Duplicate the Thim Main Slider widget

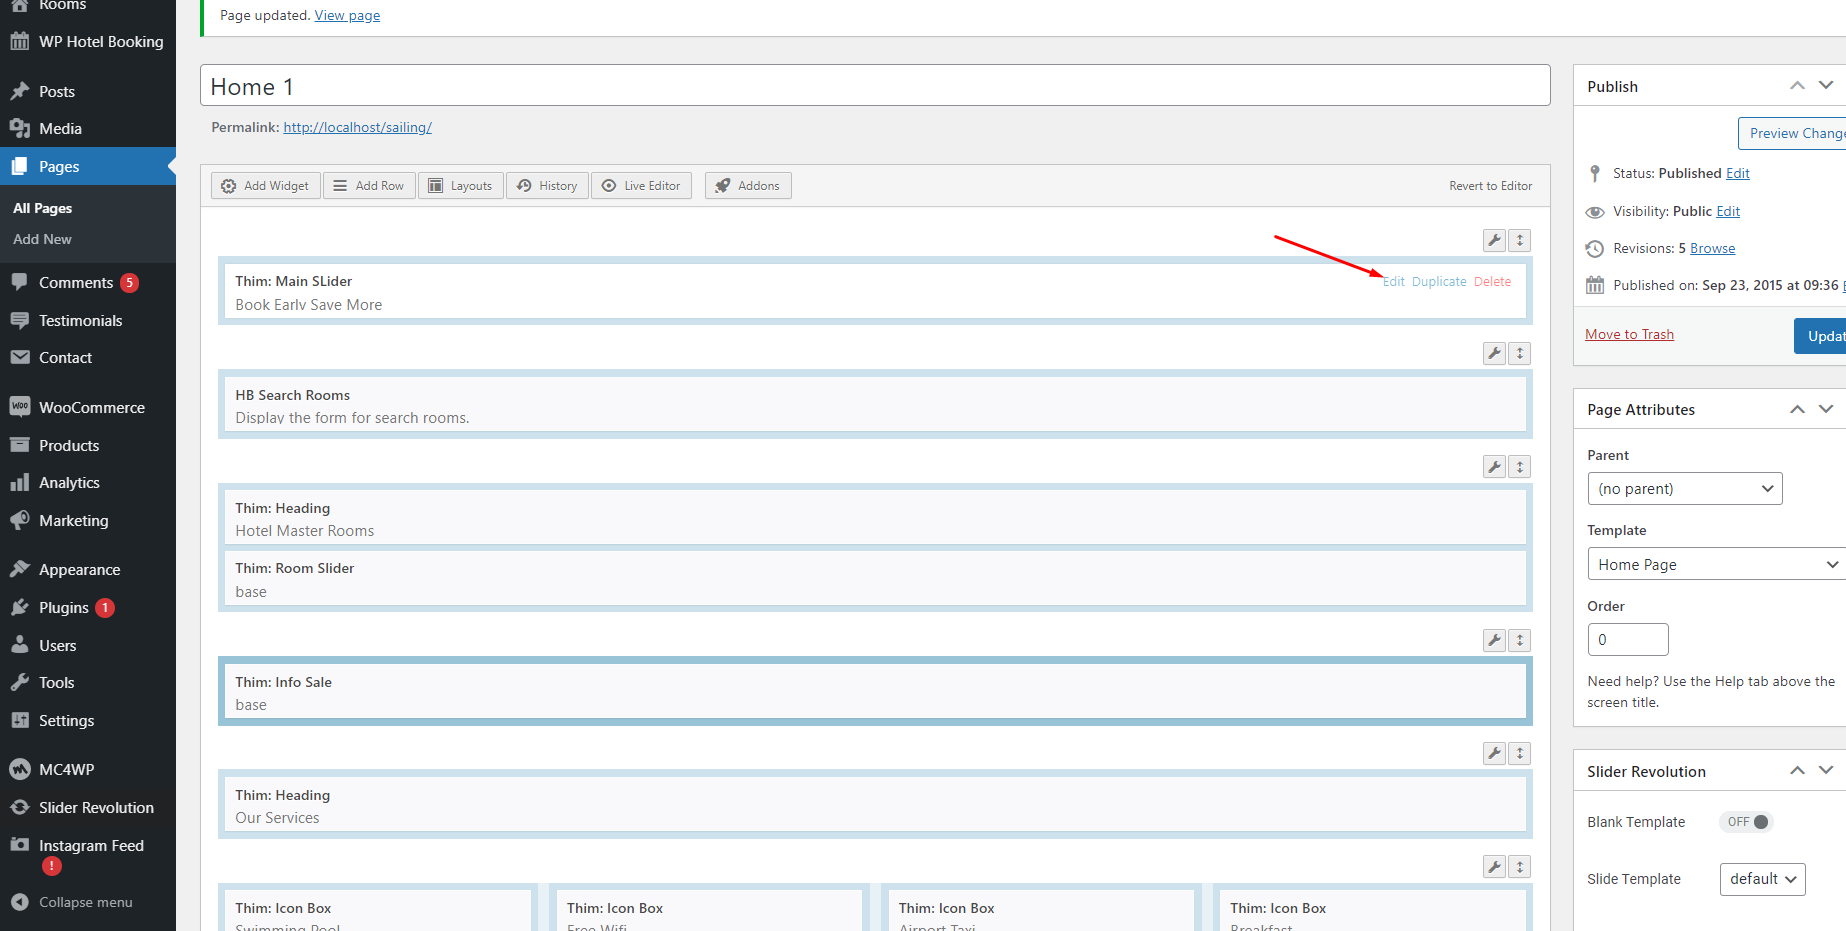[x=1439, y=281]
